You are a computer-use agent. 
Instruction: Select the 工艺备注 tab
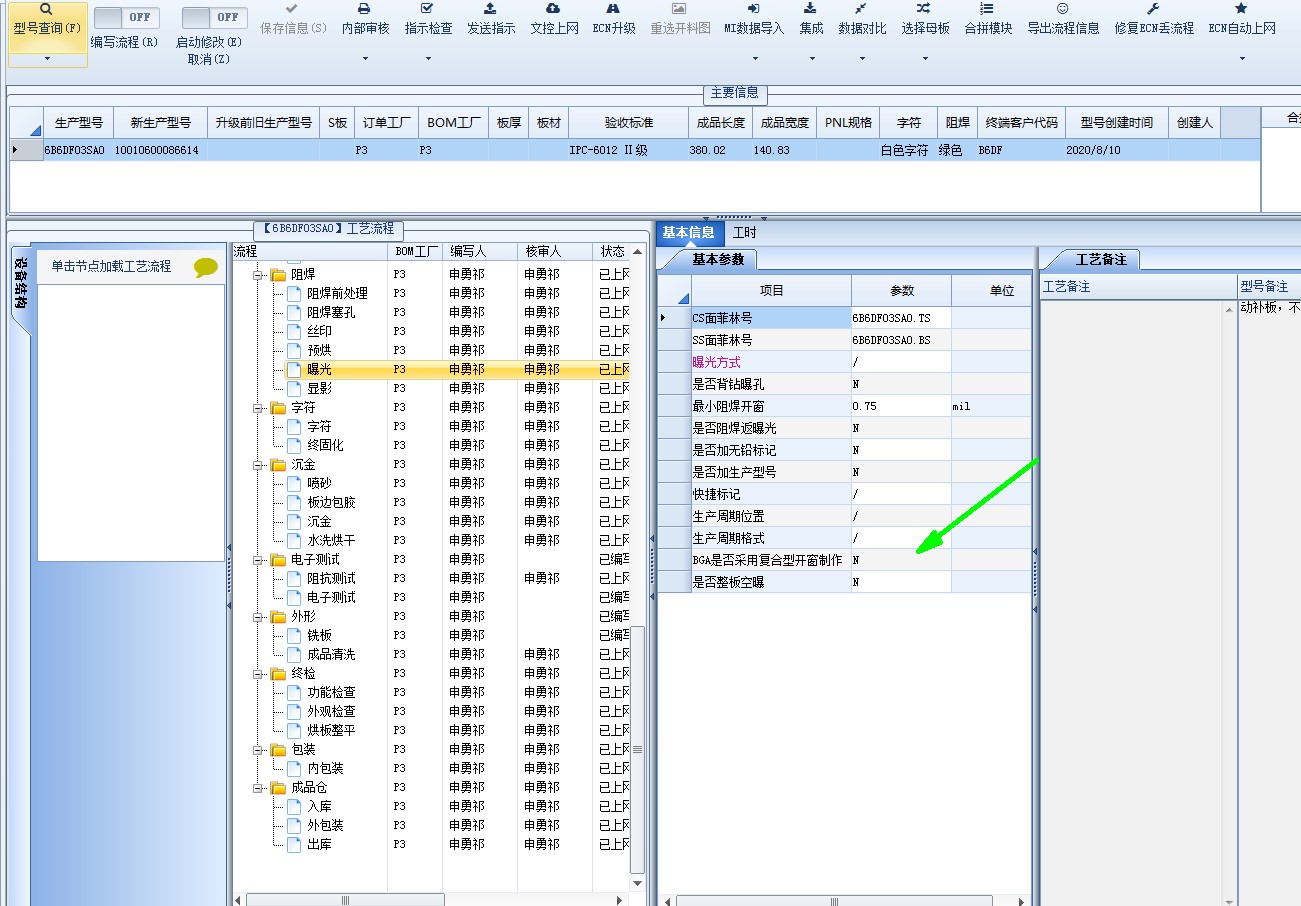tap(1100, 259)
